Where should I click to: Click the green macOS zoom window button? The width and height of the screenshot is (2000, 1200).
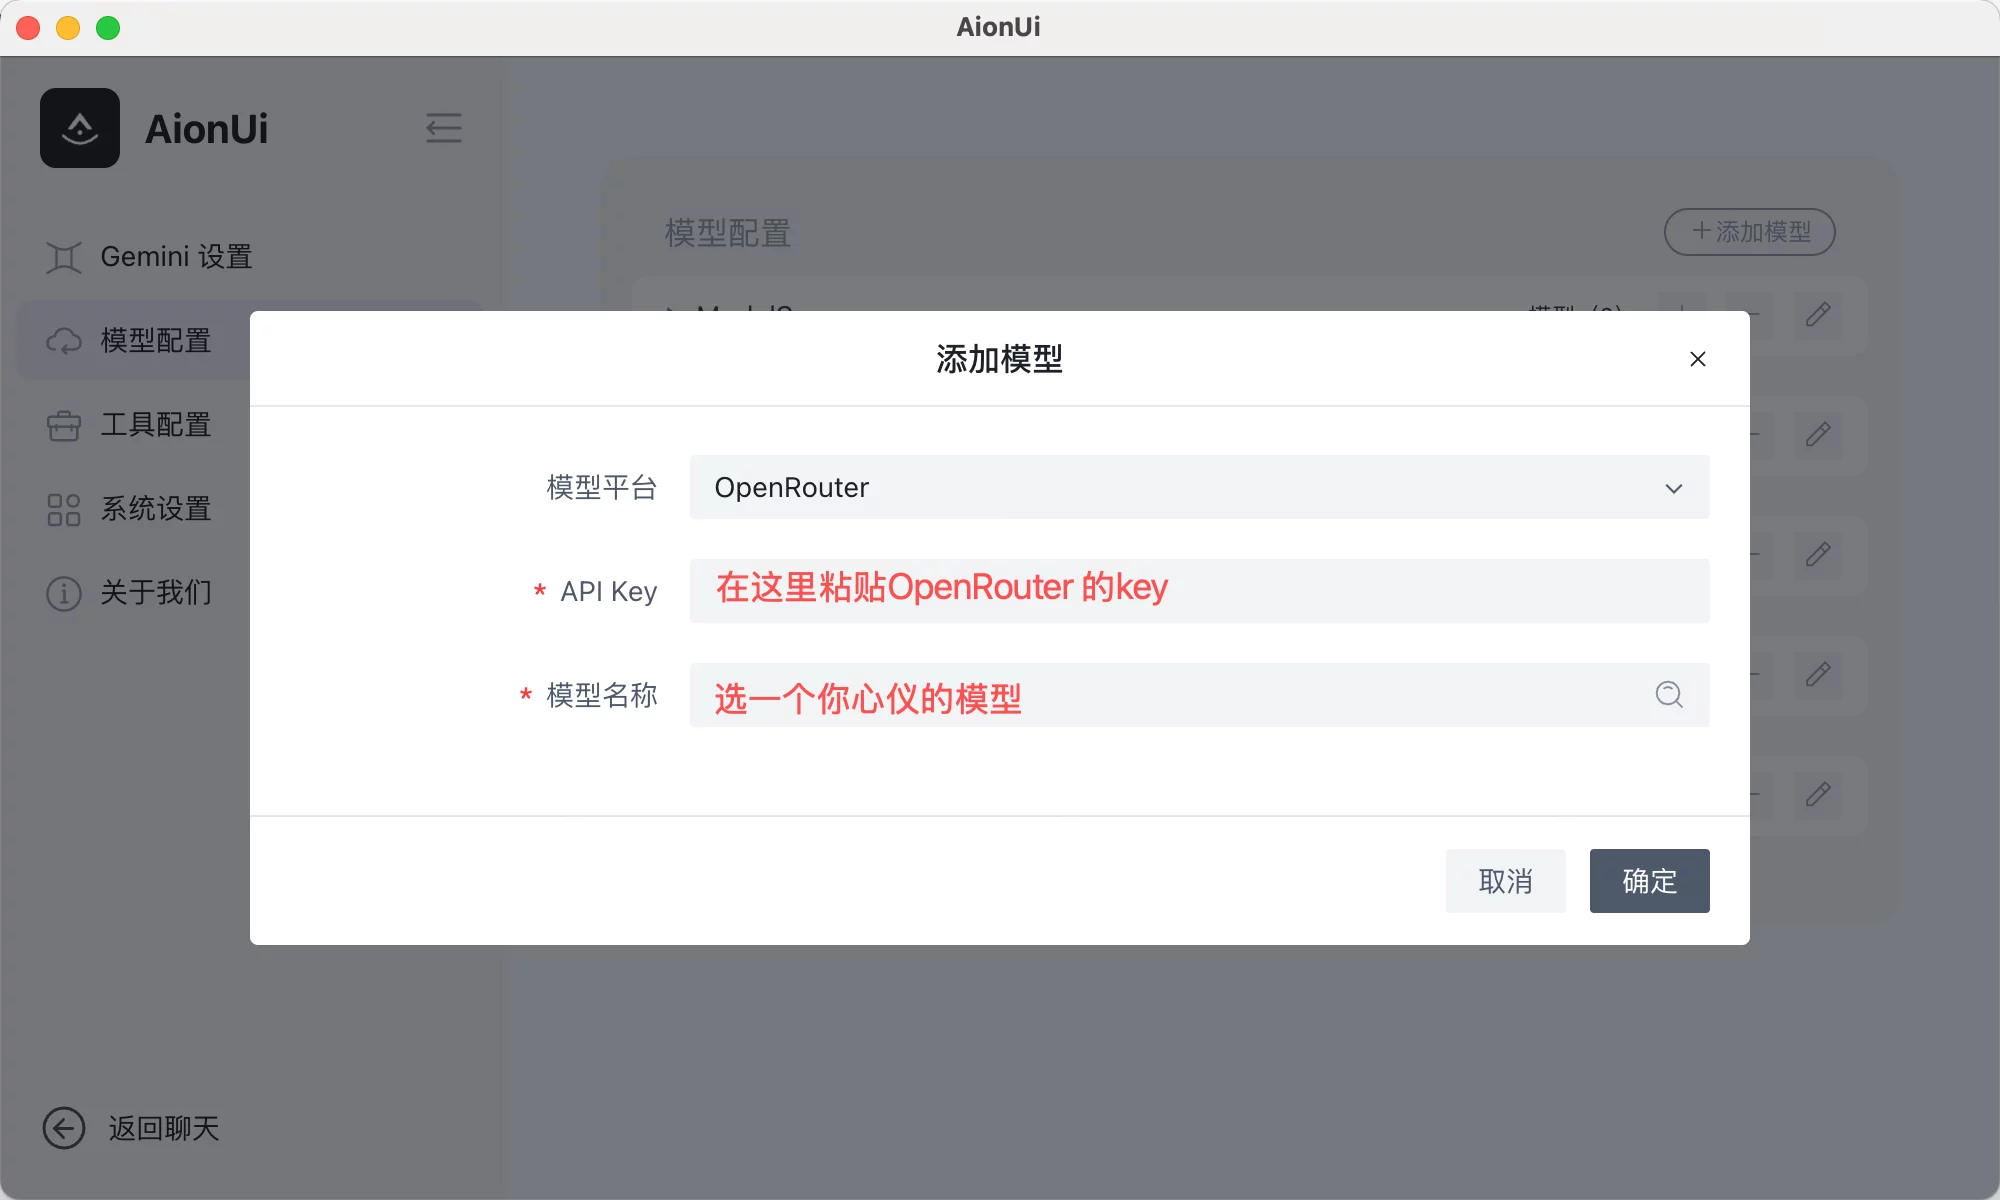[108, 28]
